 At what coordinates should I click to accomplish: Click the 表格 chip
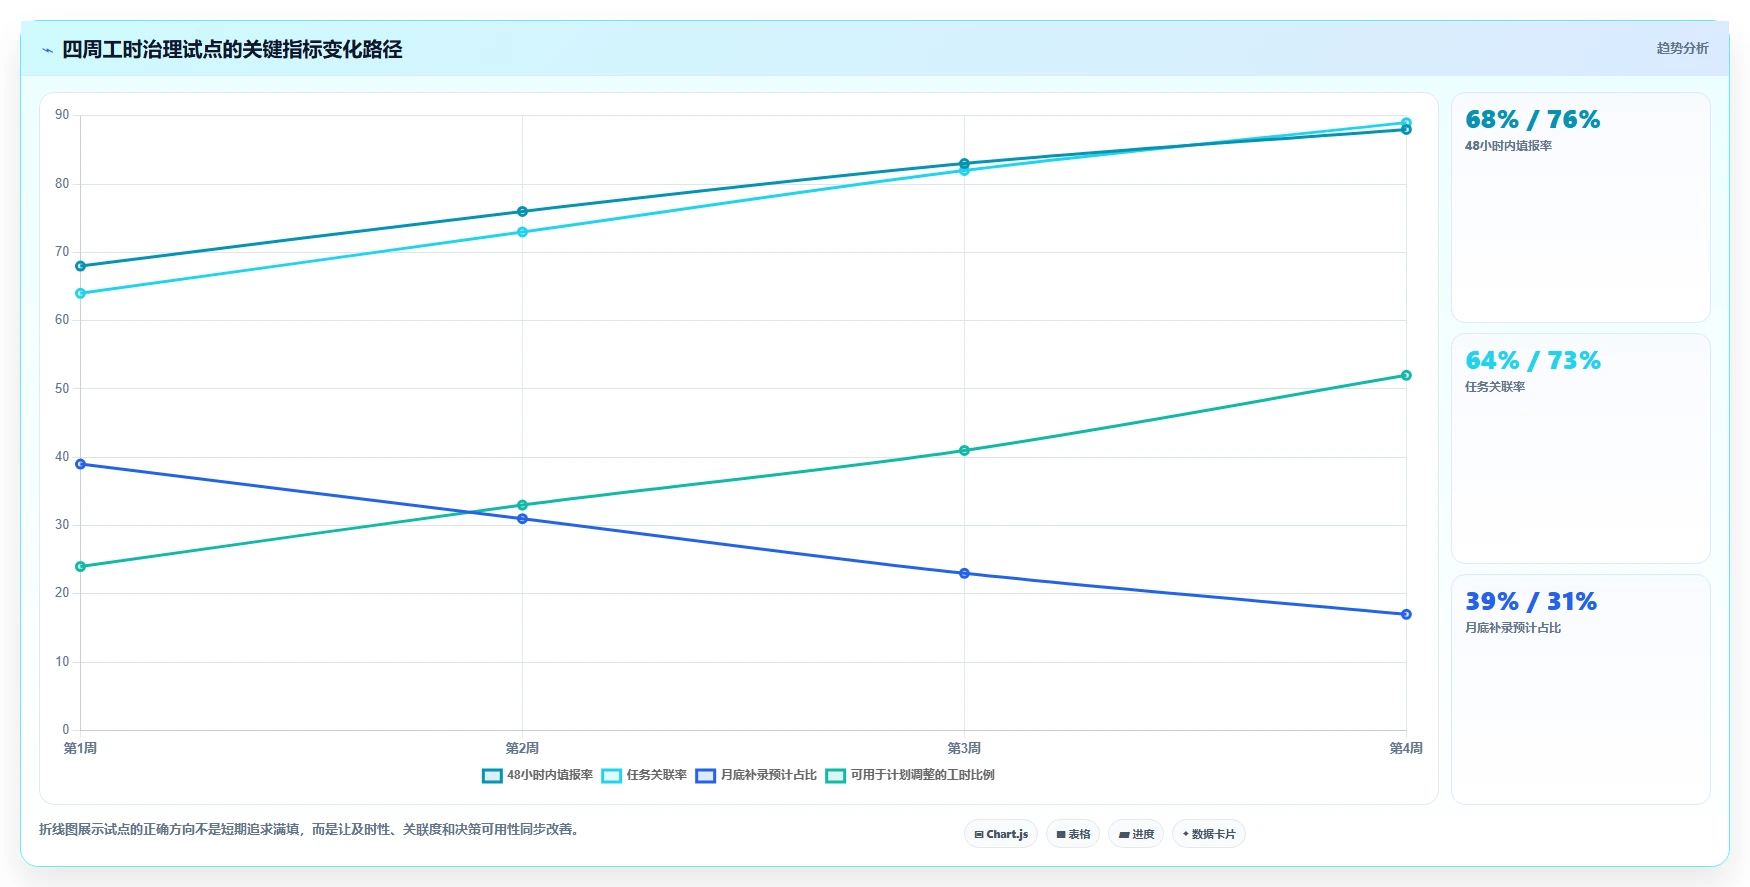pos(1073,834)
